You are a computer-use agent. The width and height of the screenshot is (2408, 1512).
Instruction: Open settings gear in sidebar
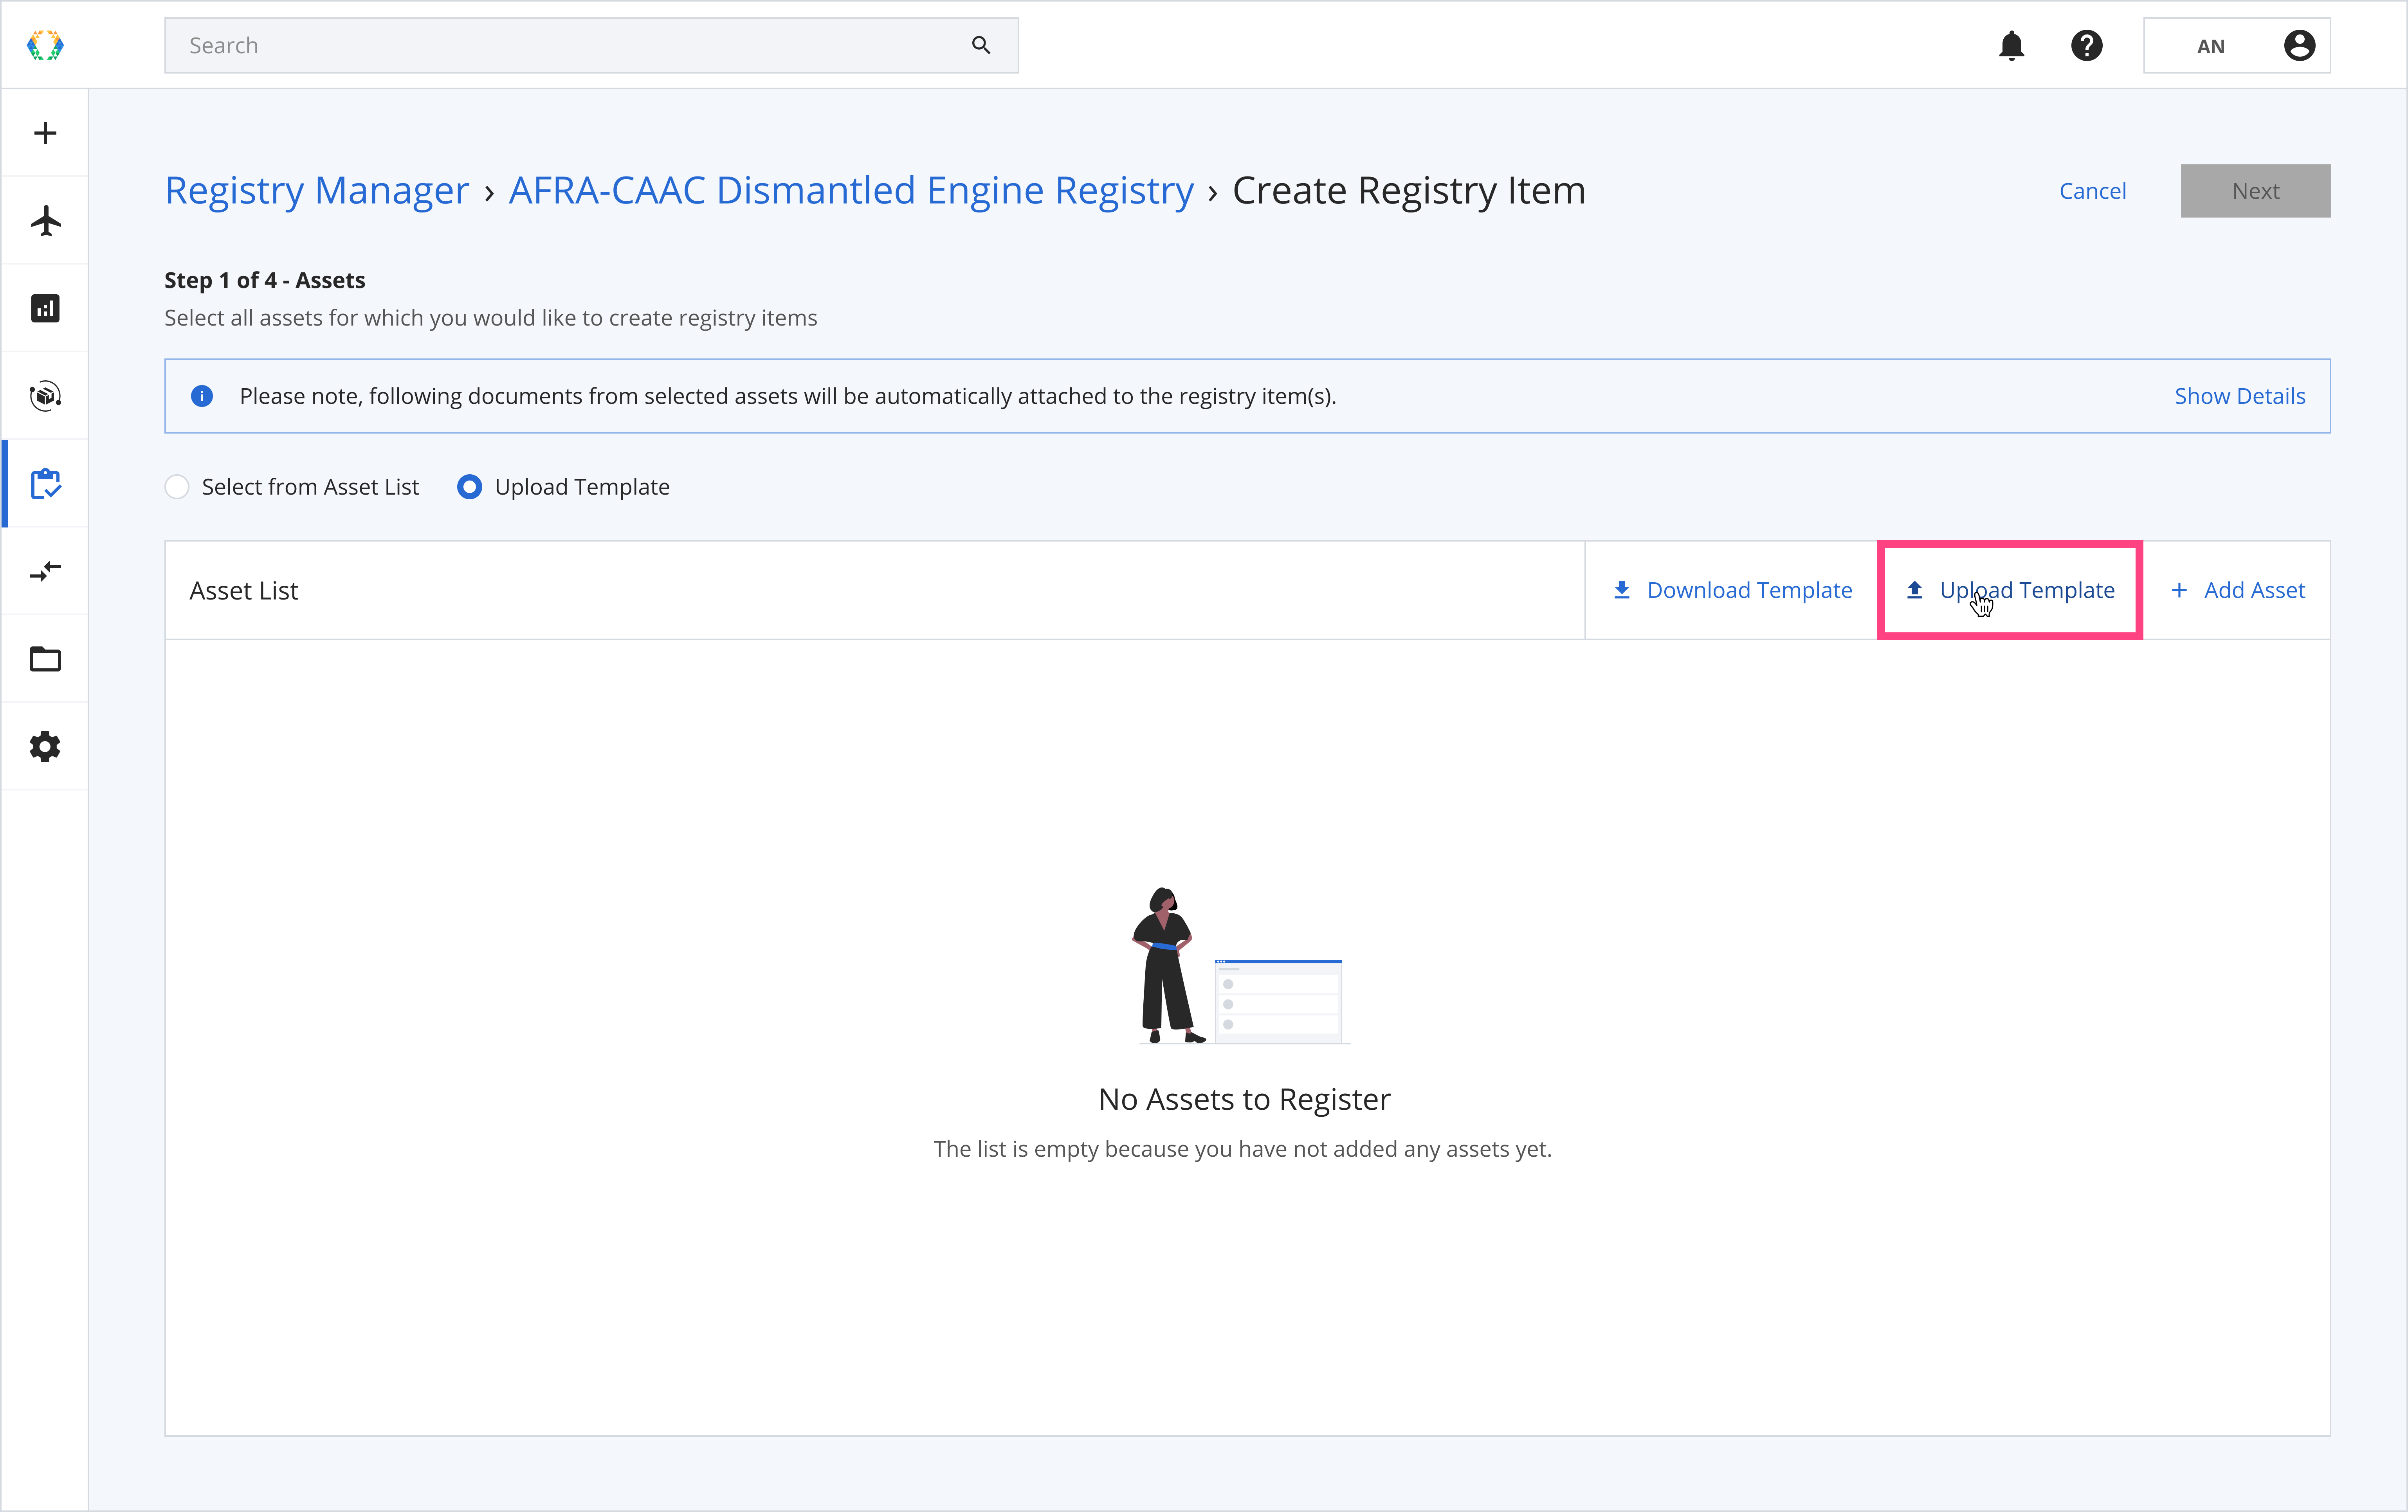pyautogui.click(x=45, y=747)
